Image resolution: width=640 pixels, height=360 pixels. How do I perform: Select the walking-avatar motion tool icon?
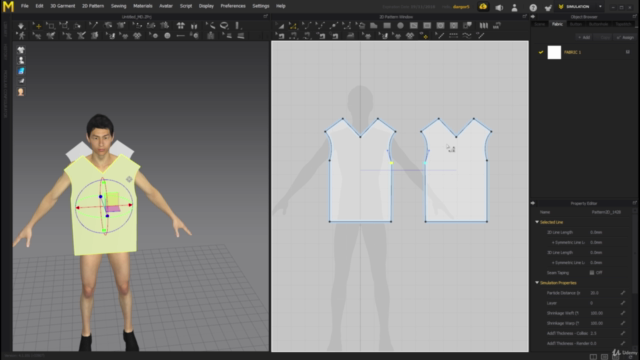[21, 36]
